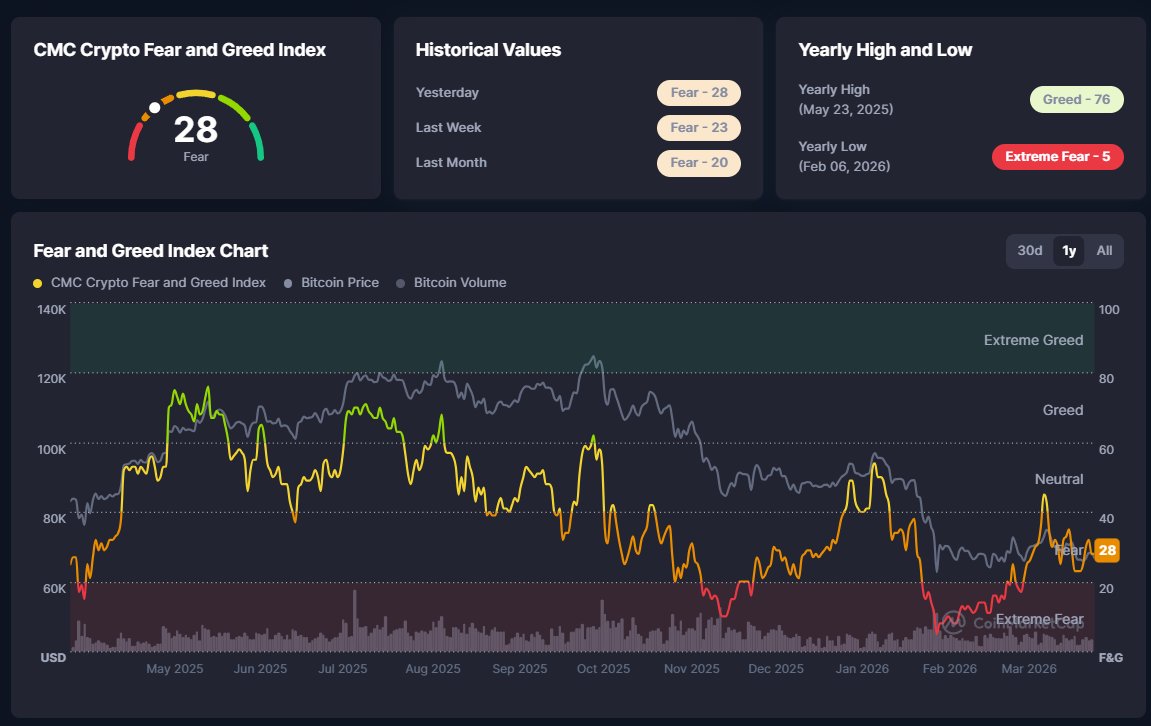Click the white gauge needle indicator dot
Image resolution: width=1151 pixels, height=726 pixels.
pyautogui.click(x=154, y=107)
